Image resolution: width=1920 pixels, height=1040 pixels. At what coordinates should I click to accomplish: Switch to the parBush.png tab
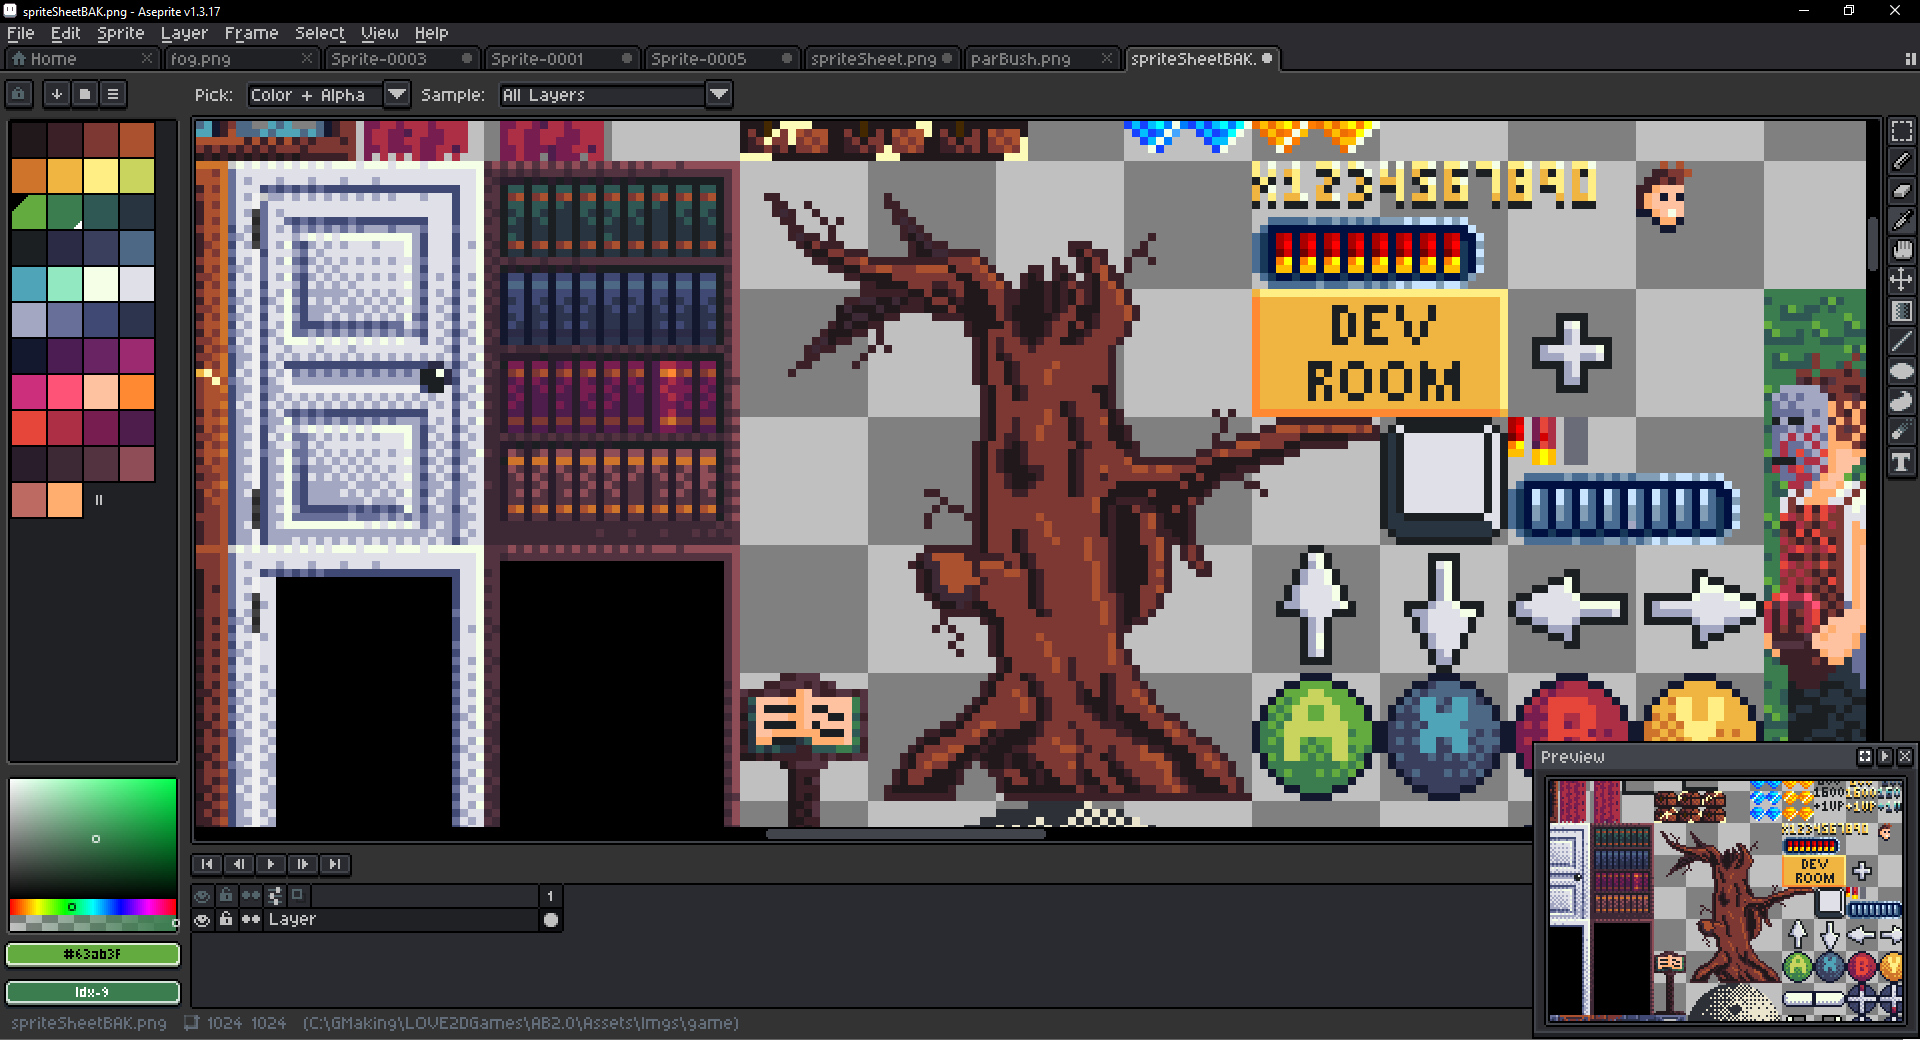pos(1020,59)
